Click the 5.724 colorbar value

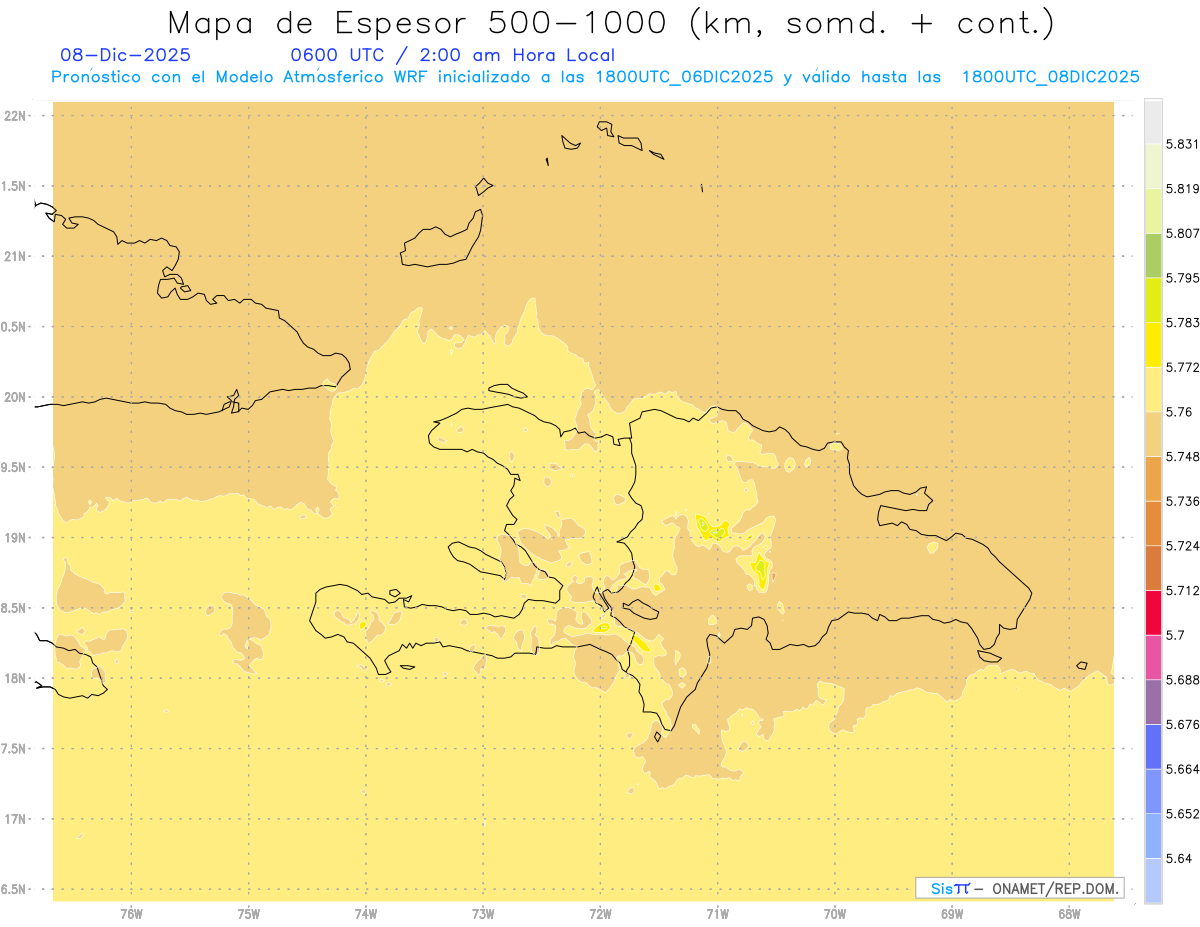tap(1183, 546)
